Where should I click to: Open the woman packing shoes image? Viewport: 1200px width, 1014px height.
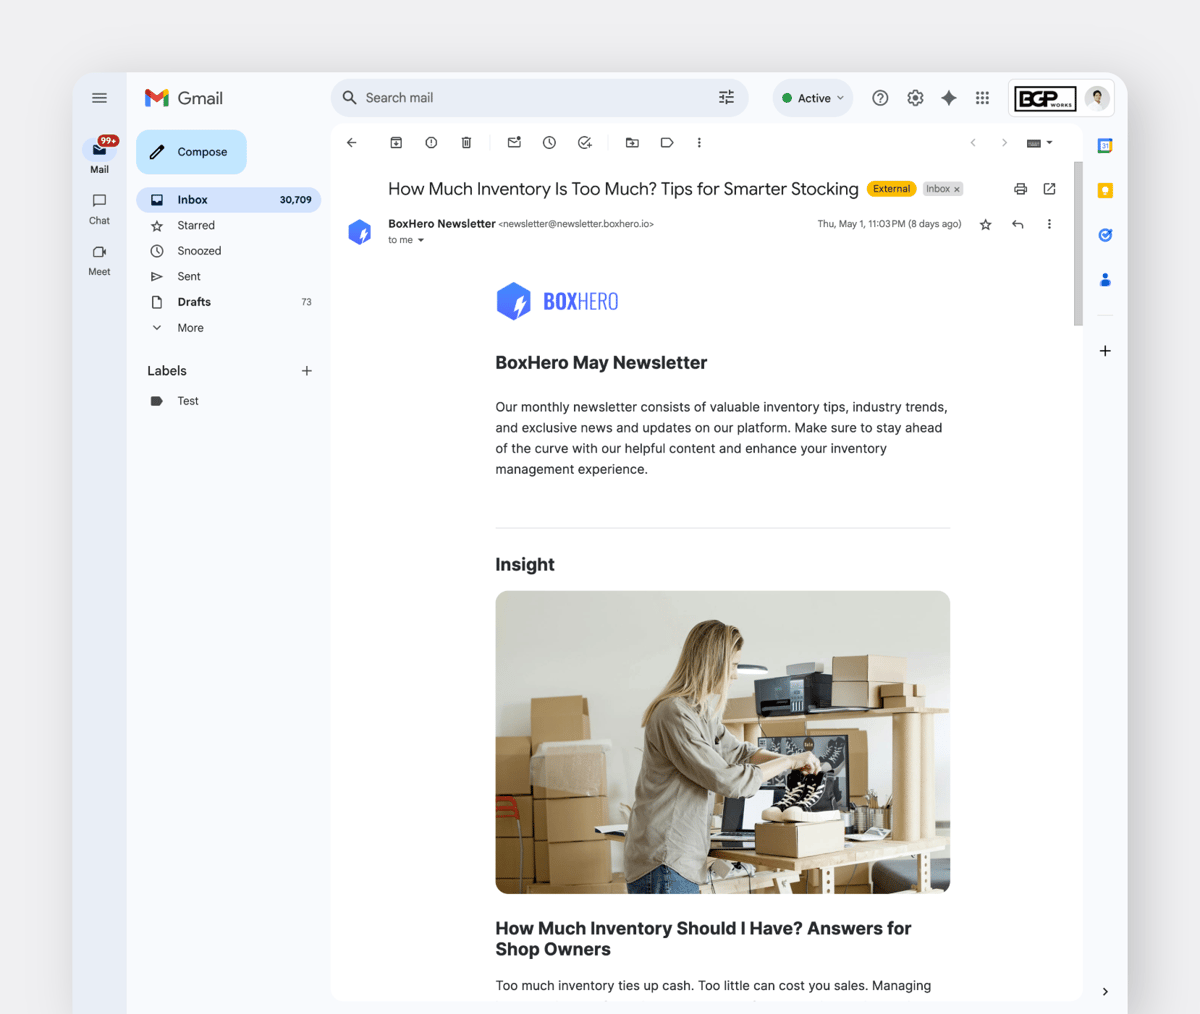point(723,742)
